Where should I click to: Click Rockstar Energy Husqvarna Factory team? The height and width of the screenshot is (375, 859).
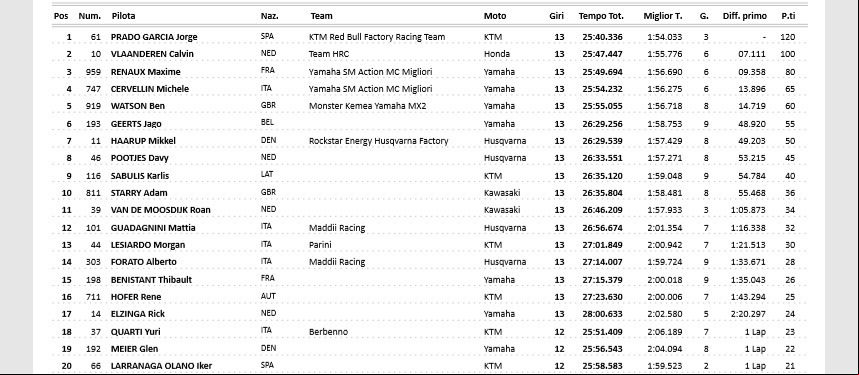point(379,141)
